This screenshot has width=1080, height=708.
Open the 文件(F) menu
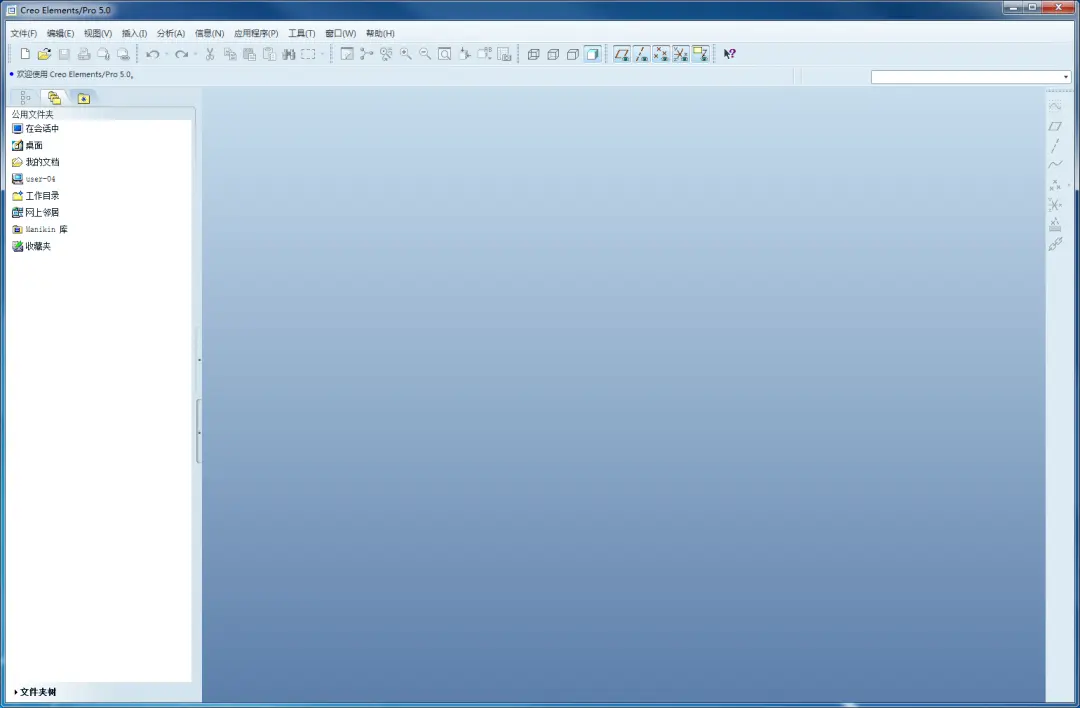[23, 33]
